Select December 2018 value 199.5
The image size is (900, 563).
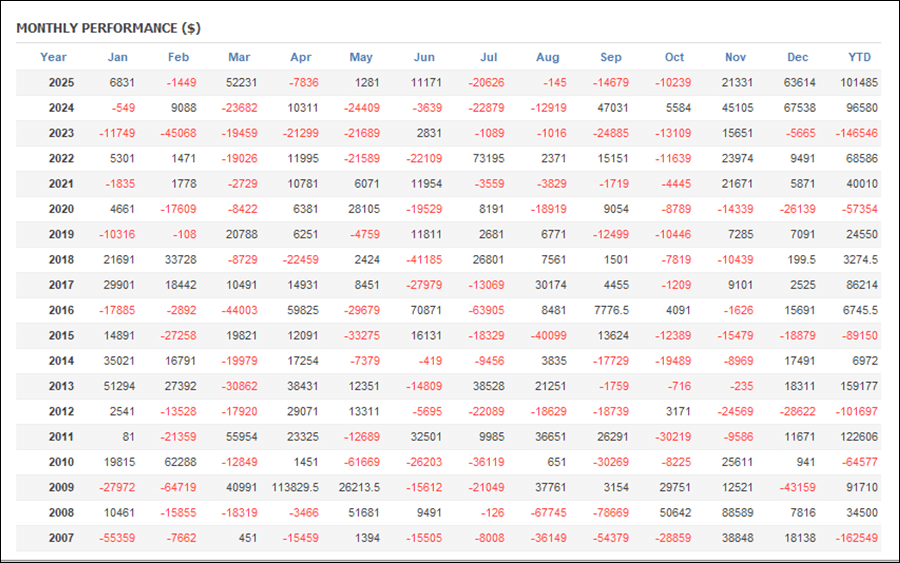coord(801,259)
